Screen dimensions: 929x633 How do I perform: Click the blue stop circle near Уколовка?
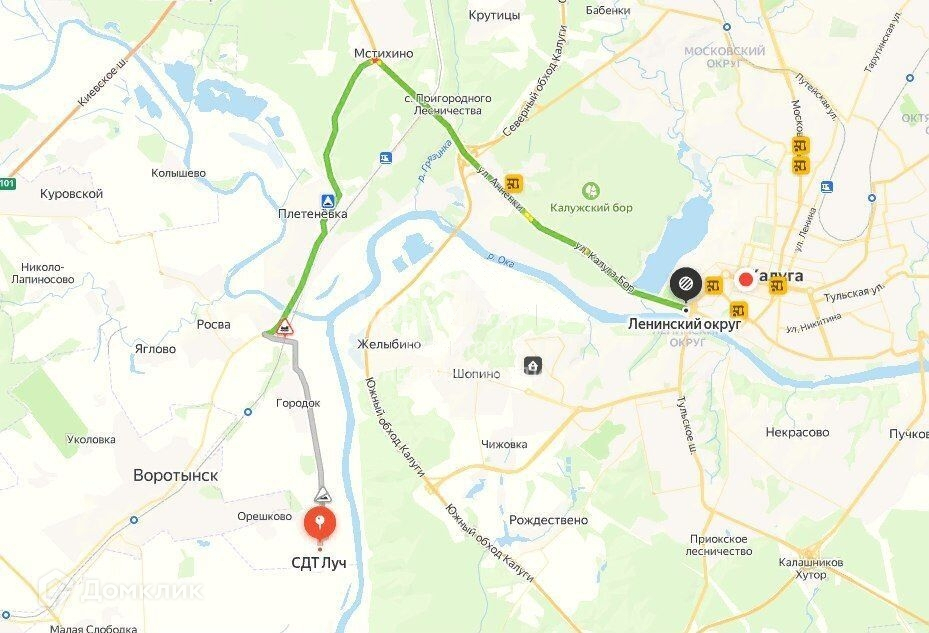tap(248, 412)
